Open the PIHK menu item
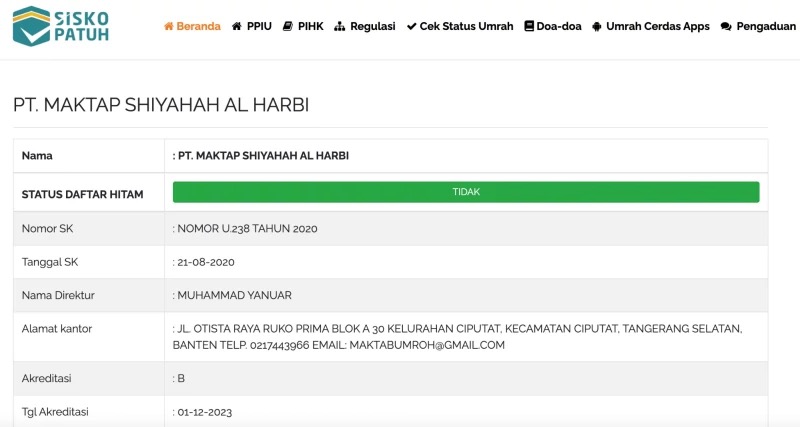 [311, 26]
